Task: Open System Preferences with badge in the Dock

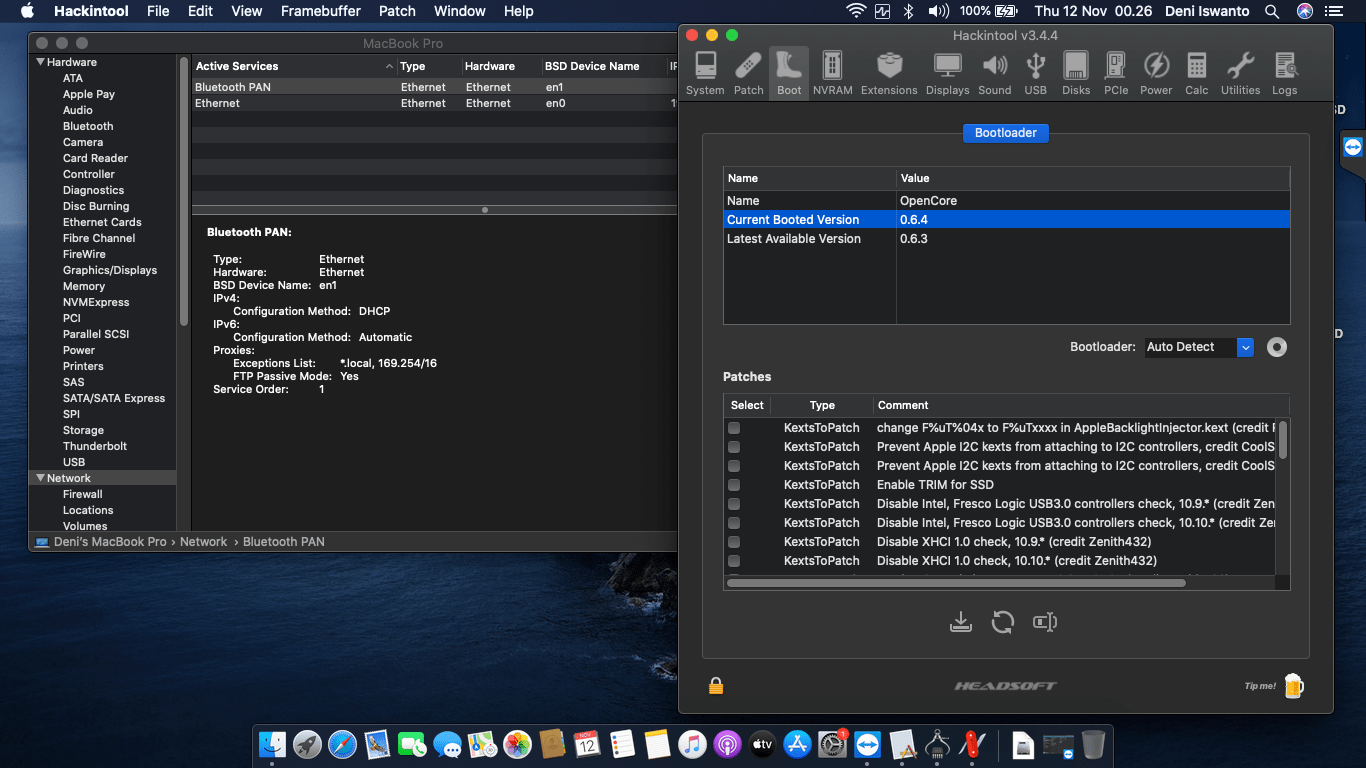Action: coord(832,744)
